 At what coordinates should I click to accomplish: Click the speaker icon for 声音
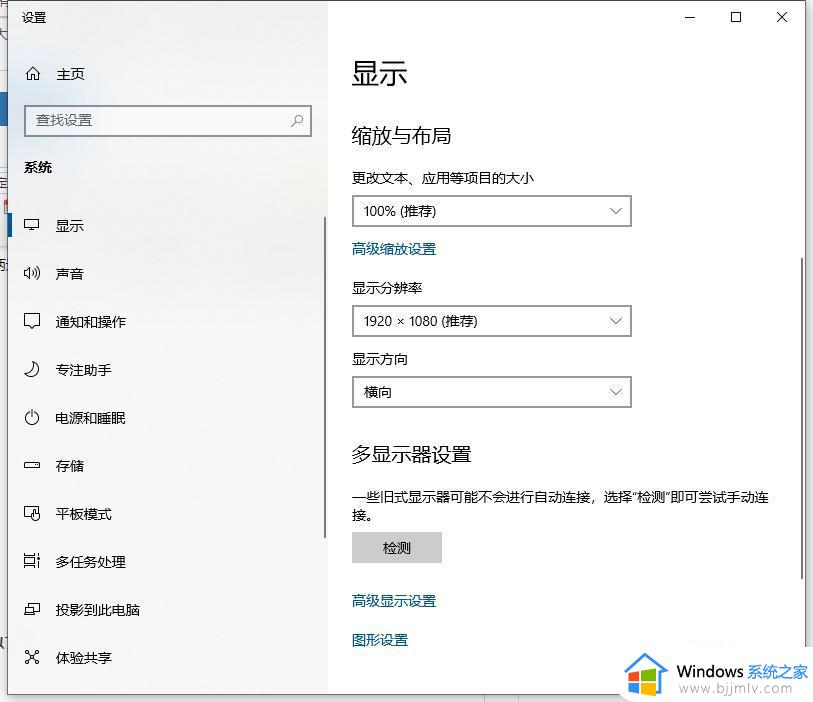click(x=32, y=273)
